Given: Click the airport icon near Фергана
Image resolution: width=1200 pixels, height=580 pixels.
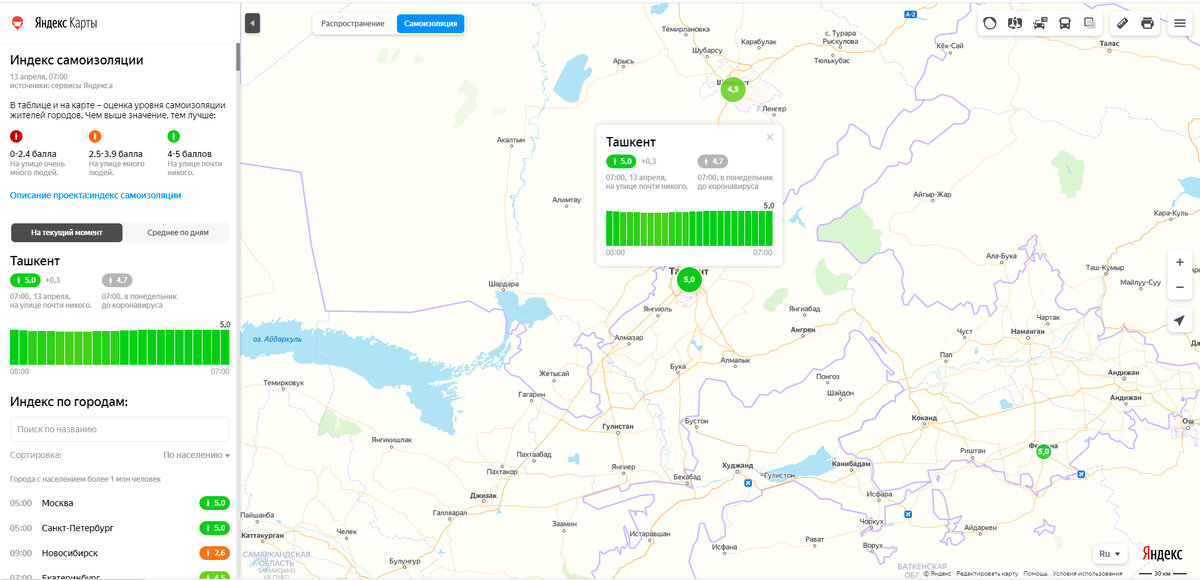Looking at the screenshot, I should [1081, 474].
